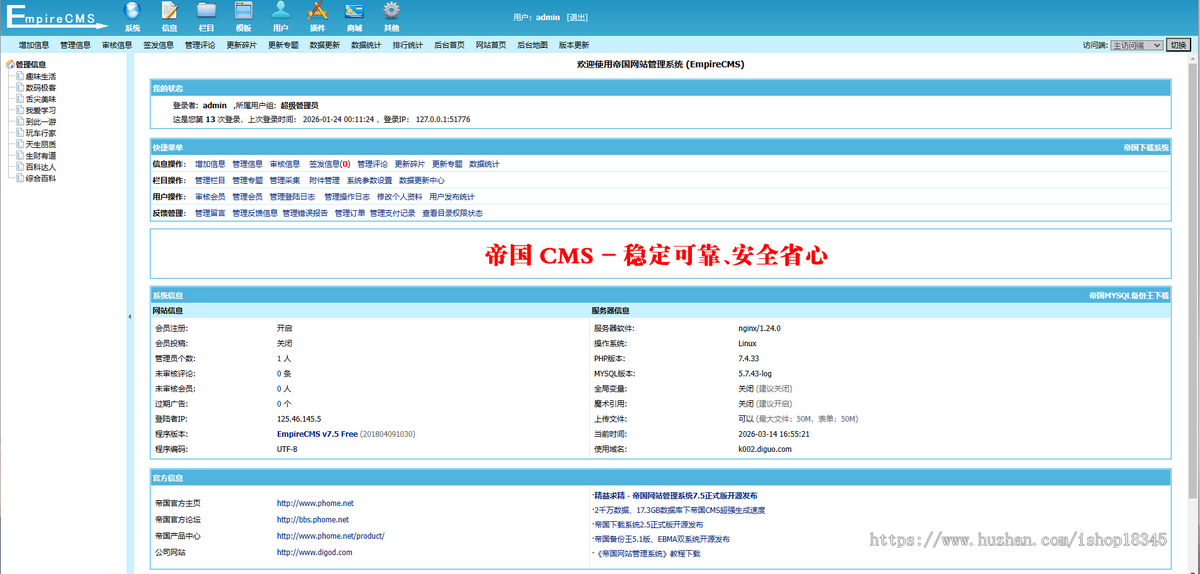Click 系统参数设置 in the quick menu
Image resolution: width=1200 pixels, height=574 pixels.
tap(370, 180)
